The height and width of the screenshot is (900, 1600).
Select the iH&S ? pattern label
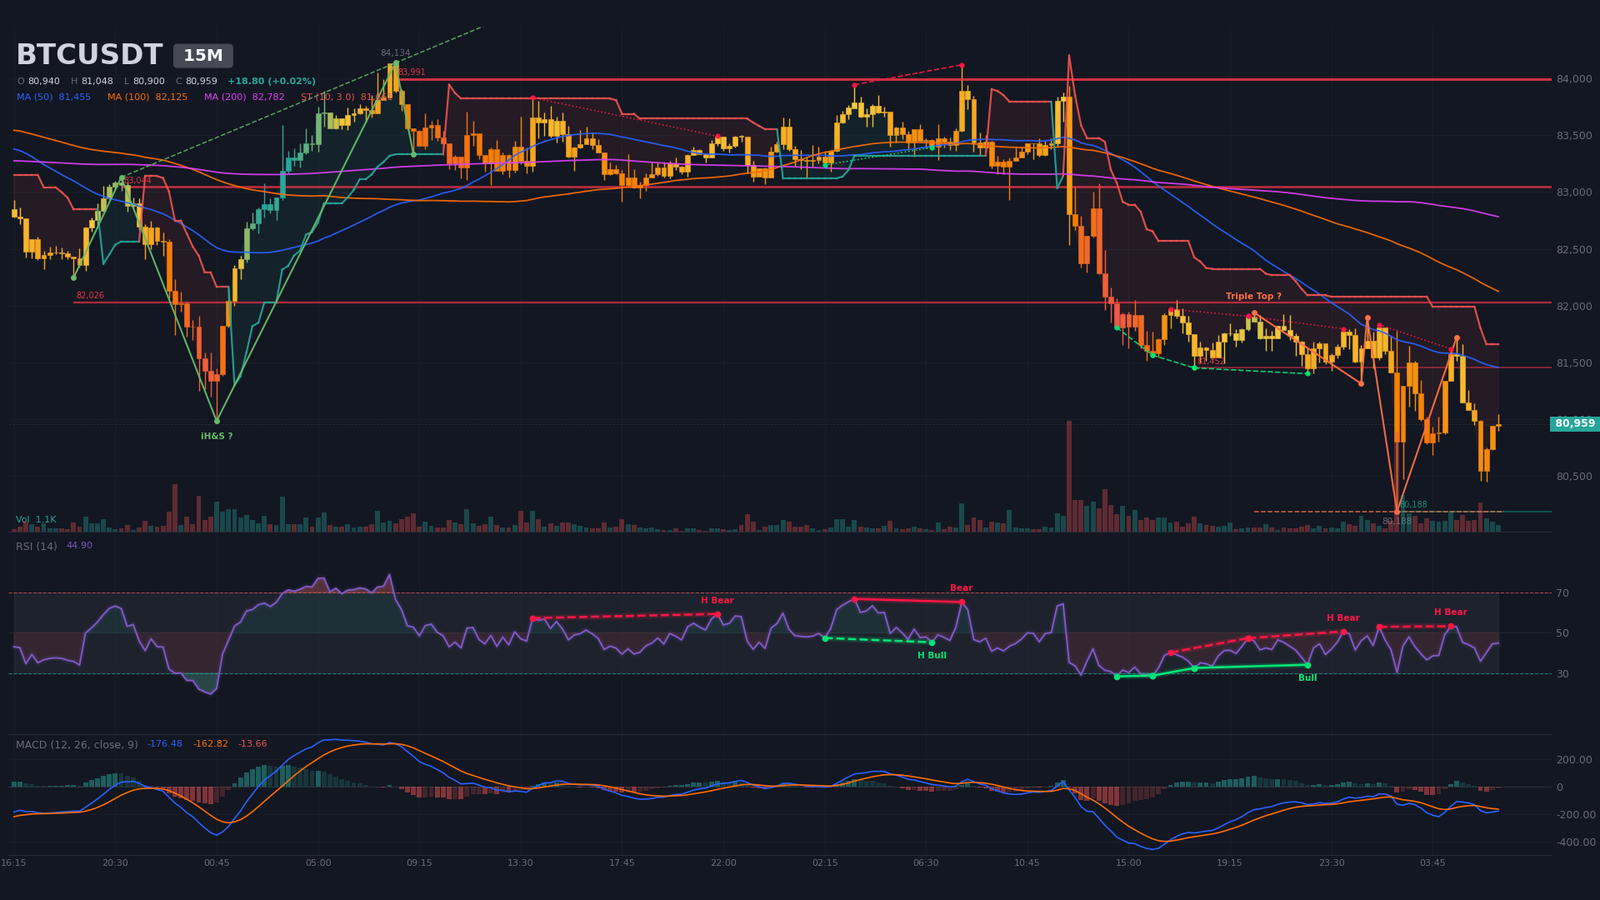pyautogui.click(x=217, y=436)
